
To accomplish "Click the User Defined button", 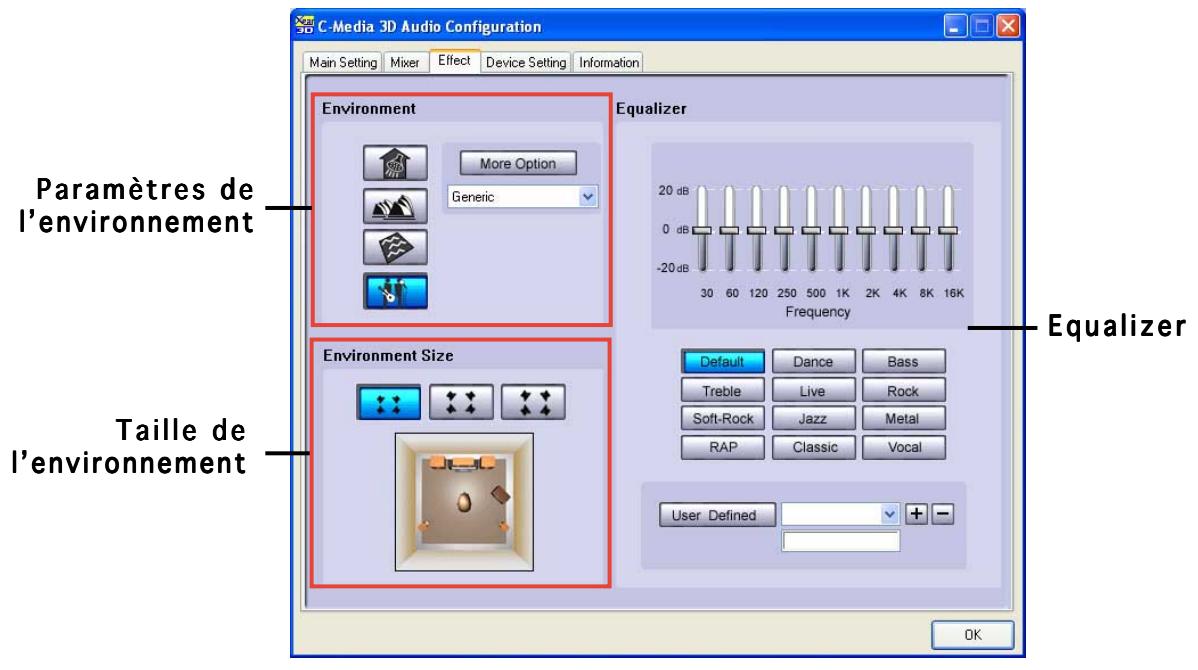I will 717,515.
